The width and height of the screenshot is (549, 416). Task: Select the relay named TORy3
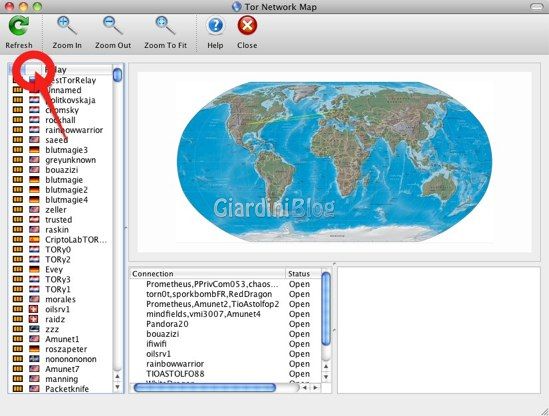(x=58, y=279)
